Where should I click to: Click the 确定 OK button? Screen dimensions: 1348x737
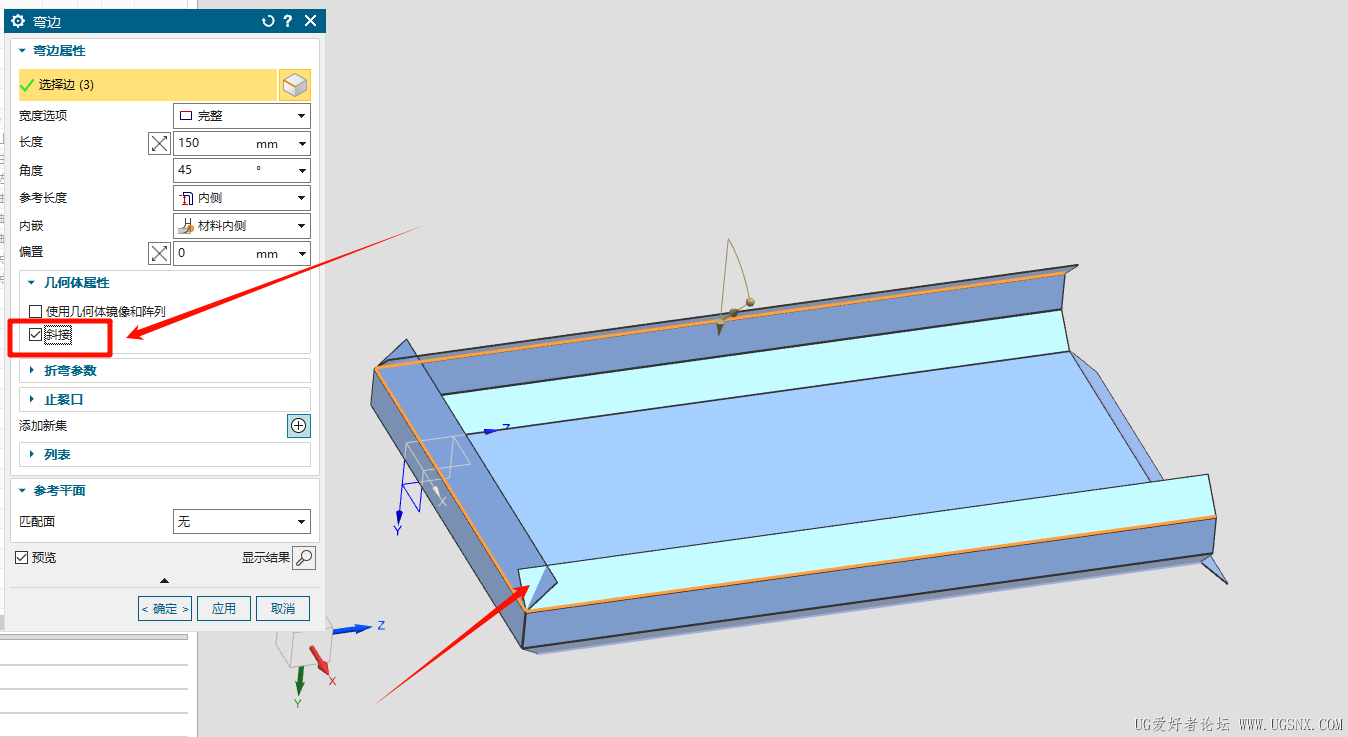(x=165, y=608)
